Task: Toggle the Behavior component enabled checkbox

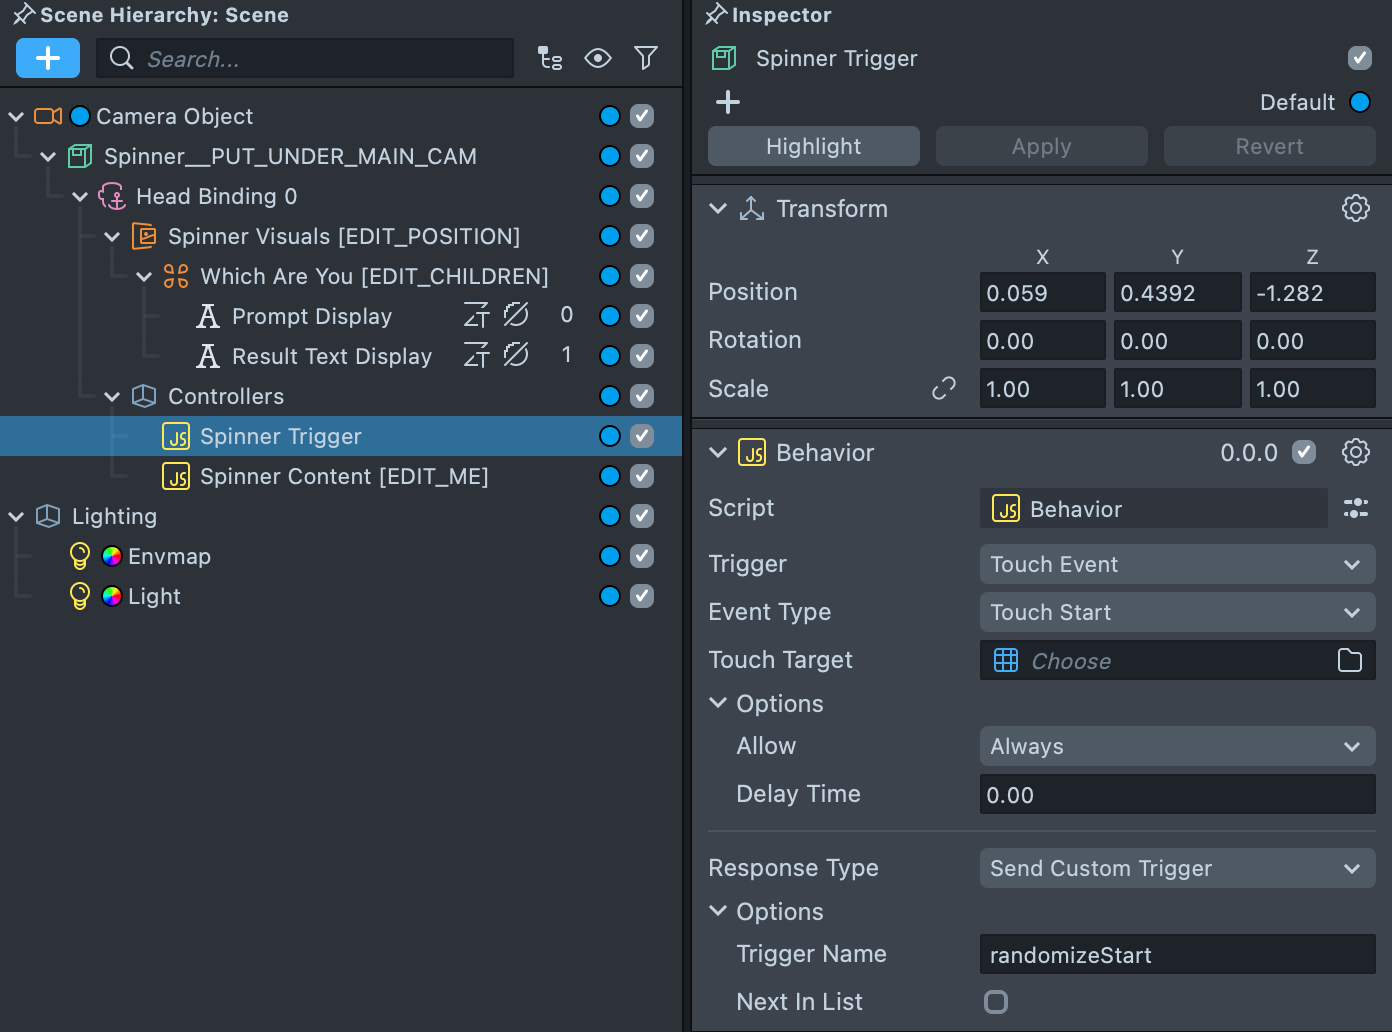Action: click(1304, 453)
